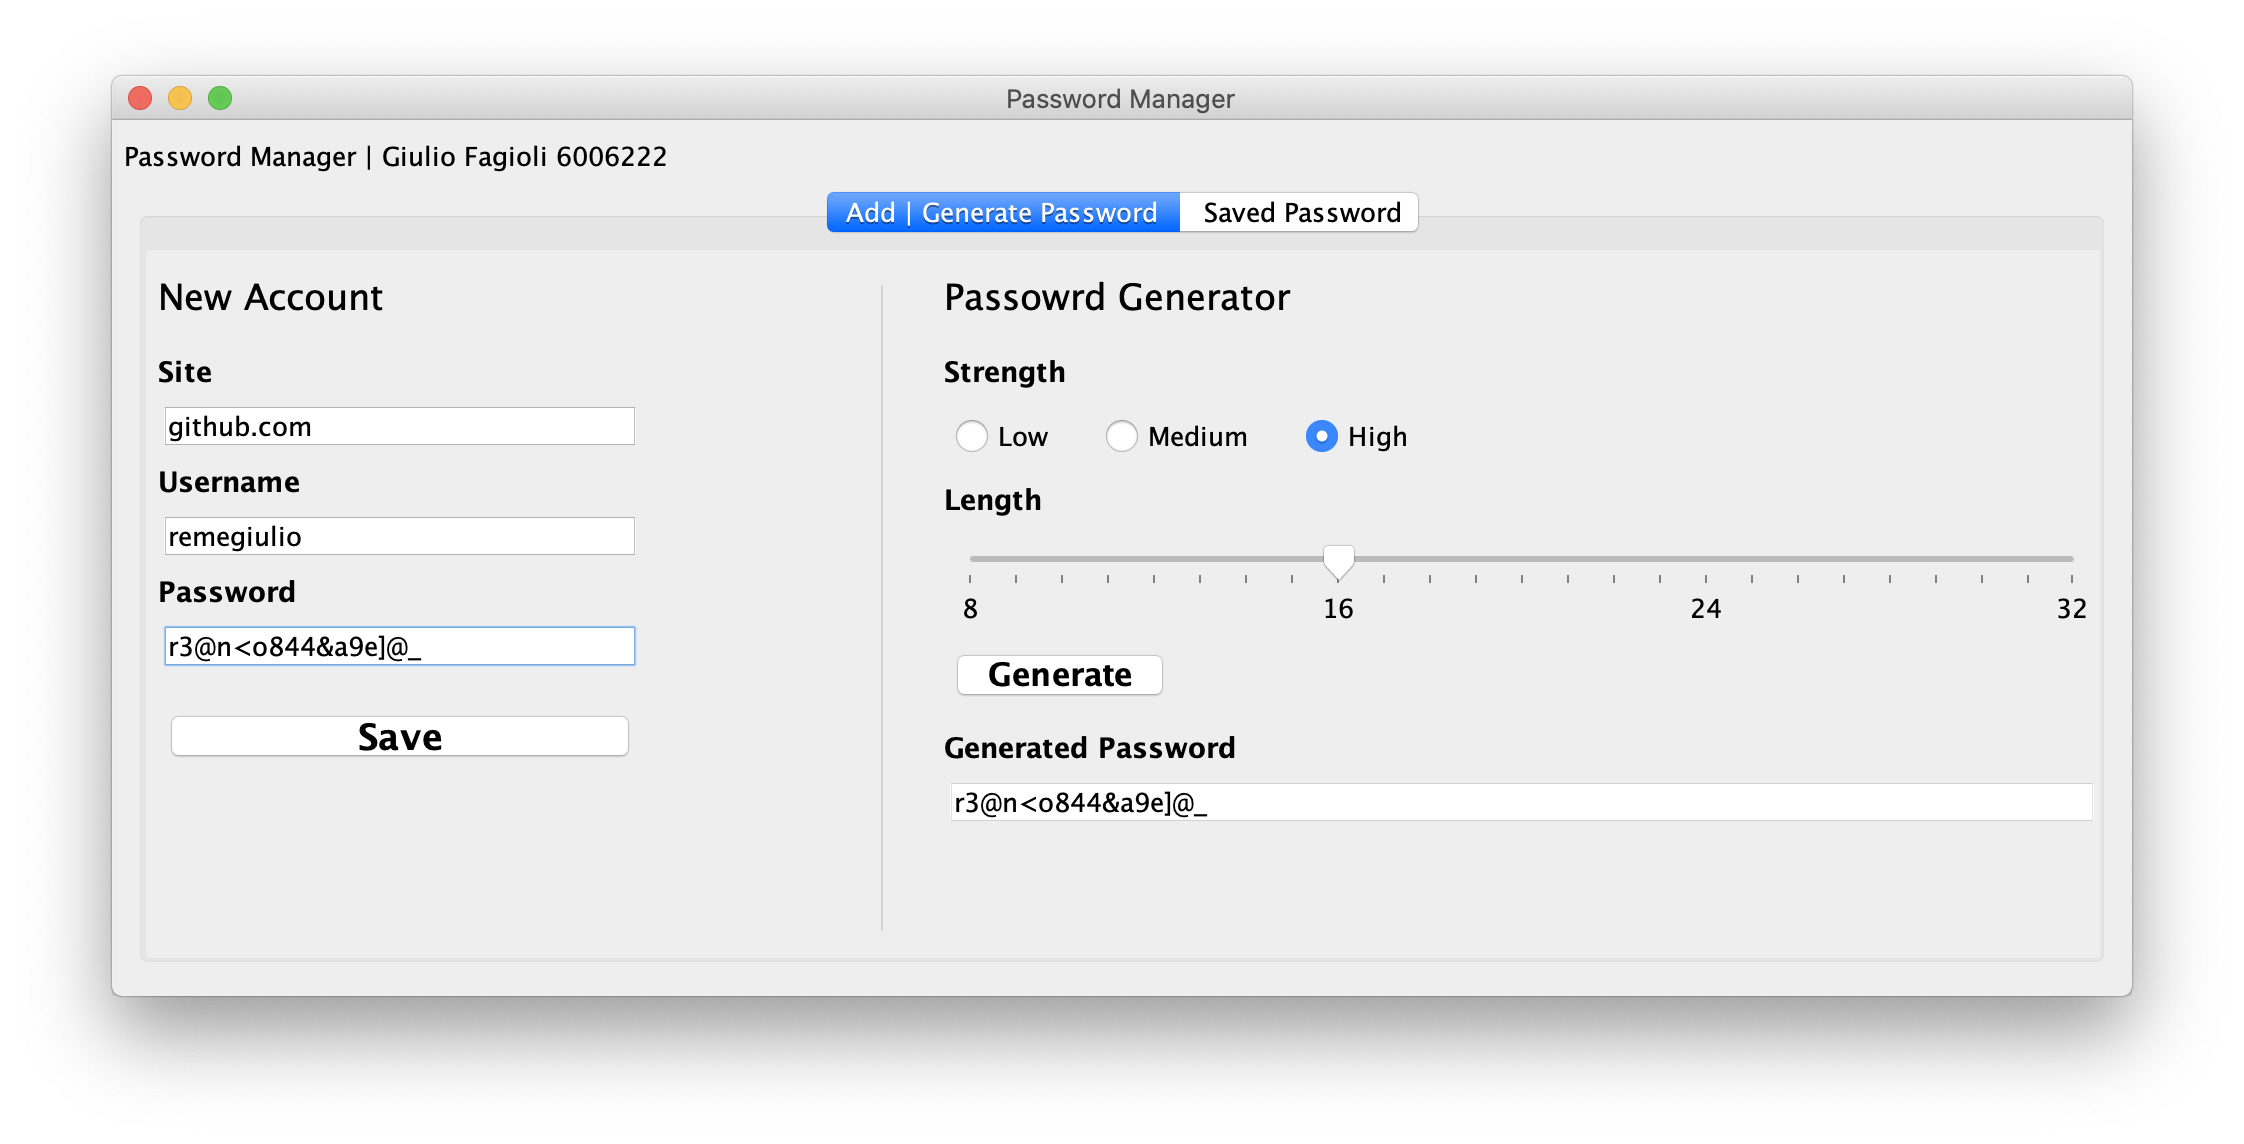
Task: Switch to the Saved Password tab
Action: [x=1300, y=213]
